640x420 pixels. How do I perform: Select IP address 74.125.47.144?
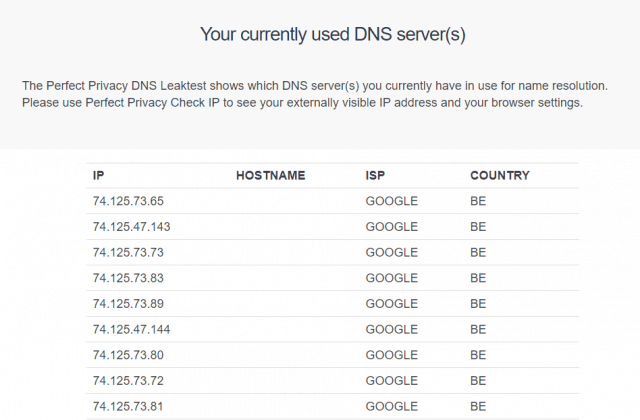point(131,330)
